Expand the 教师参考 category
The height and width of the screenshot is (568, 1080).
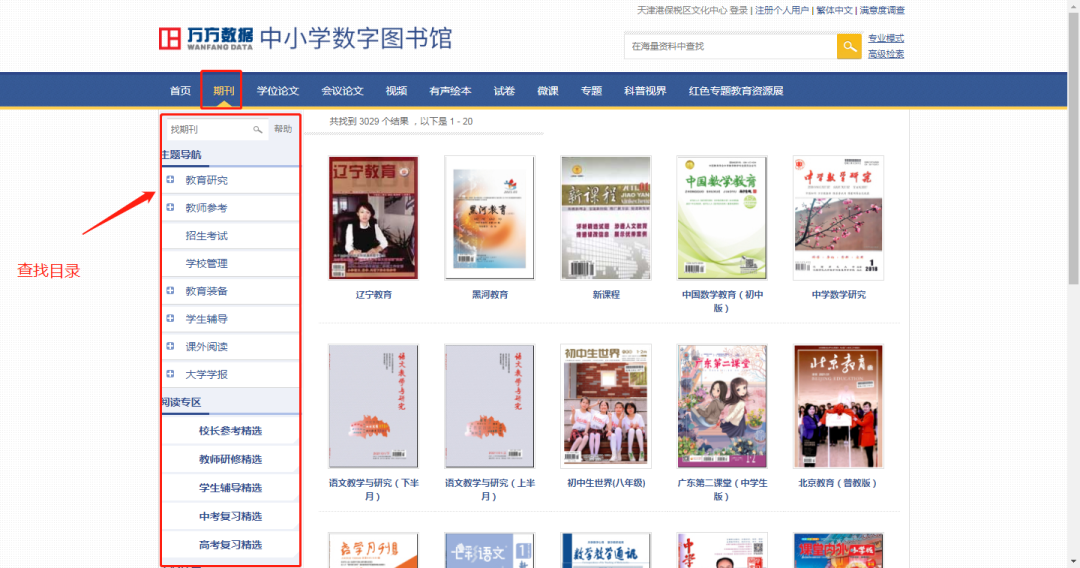pyautogui.click(x=170, y=207)
